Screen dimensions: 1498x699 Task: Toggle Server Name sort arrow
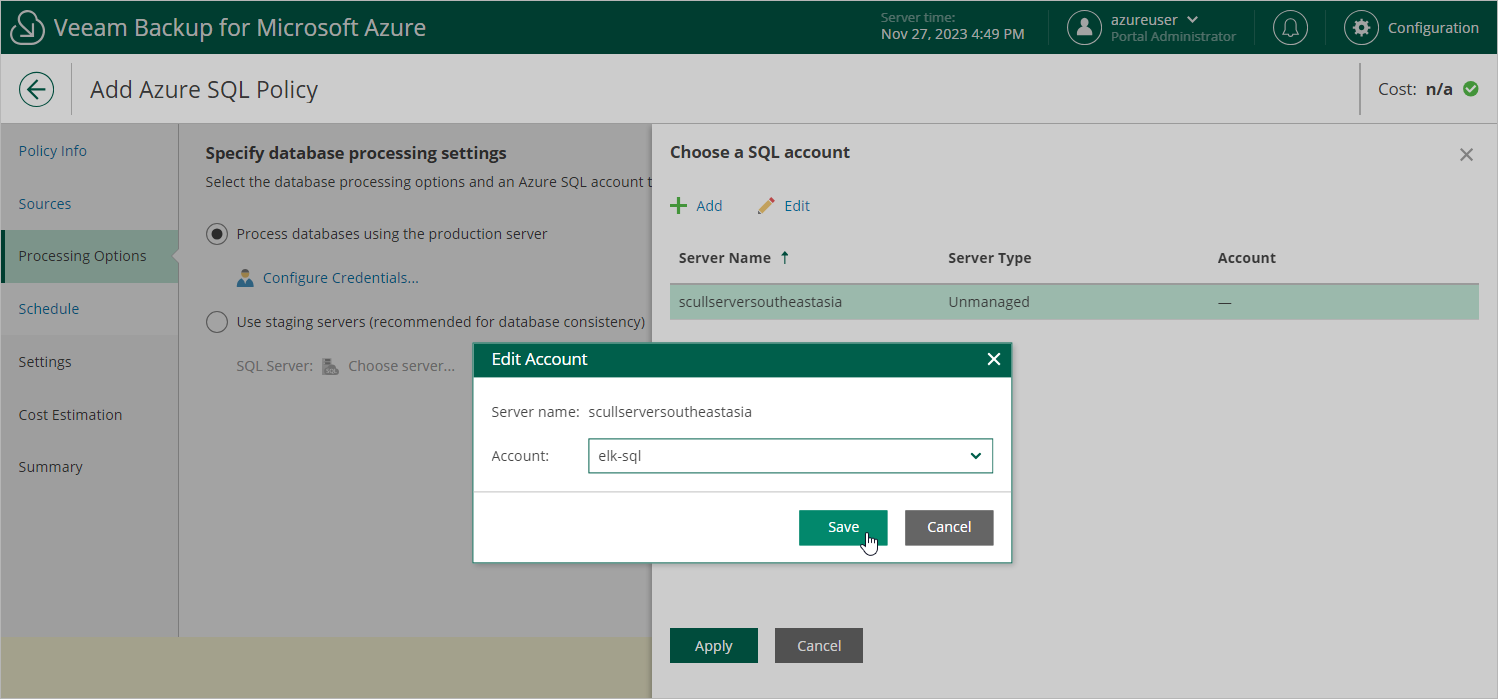pyautogui.click(x=784, y=257)
